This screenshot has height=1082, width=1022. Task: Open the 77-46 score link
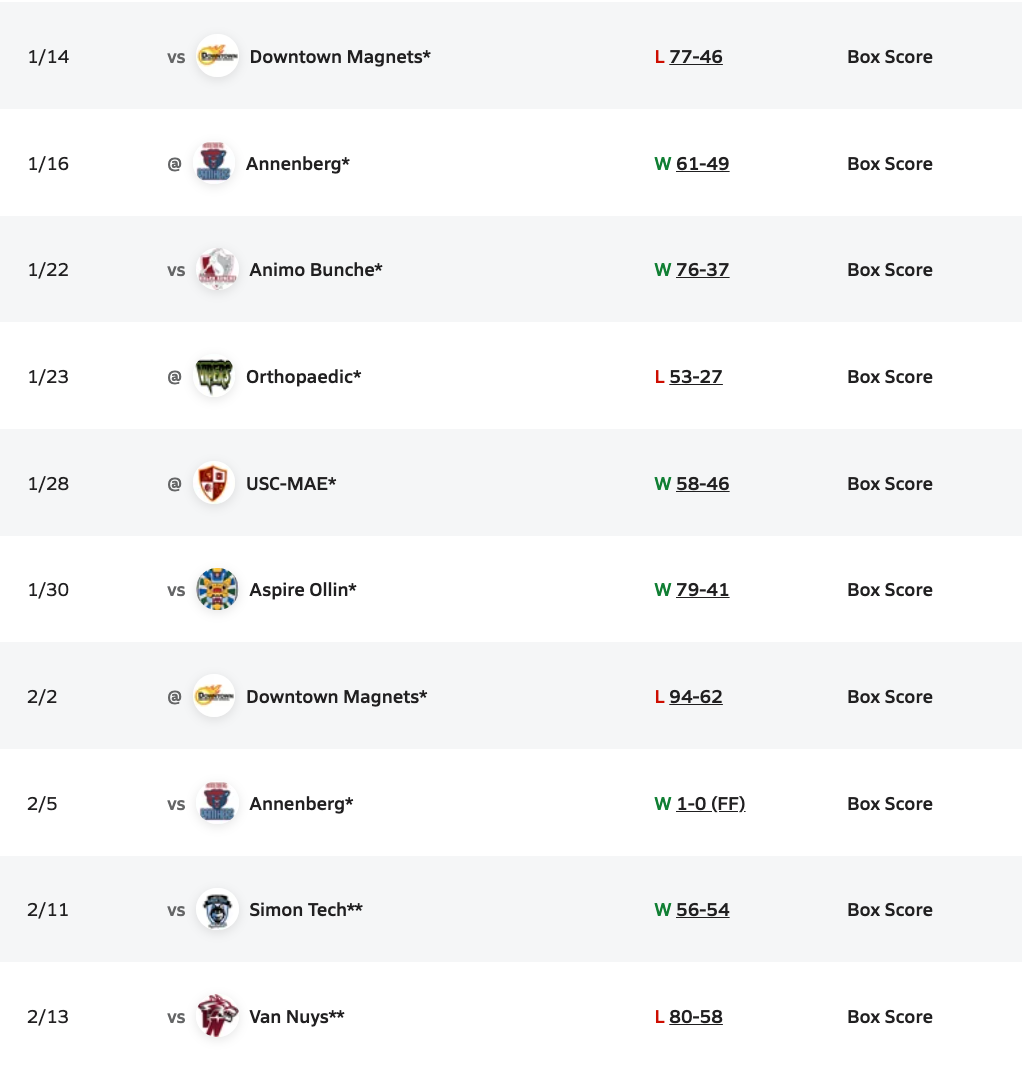tap(696, 57)
